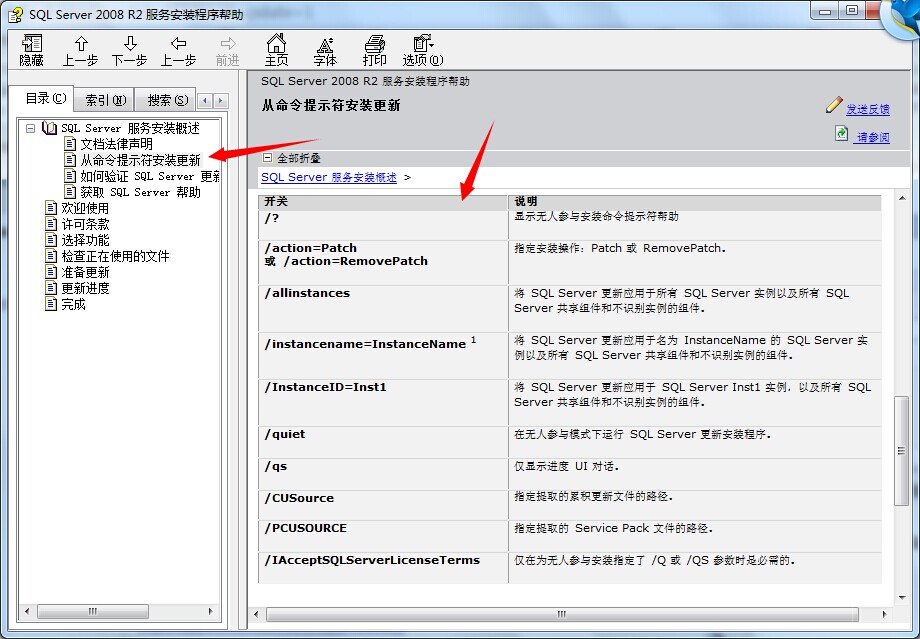This screenshot has height=639, width=920.
Task: Click tree pane horizontal scrollbar left arrow
Action: tap(27, 611)
